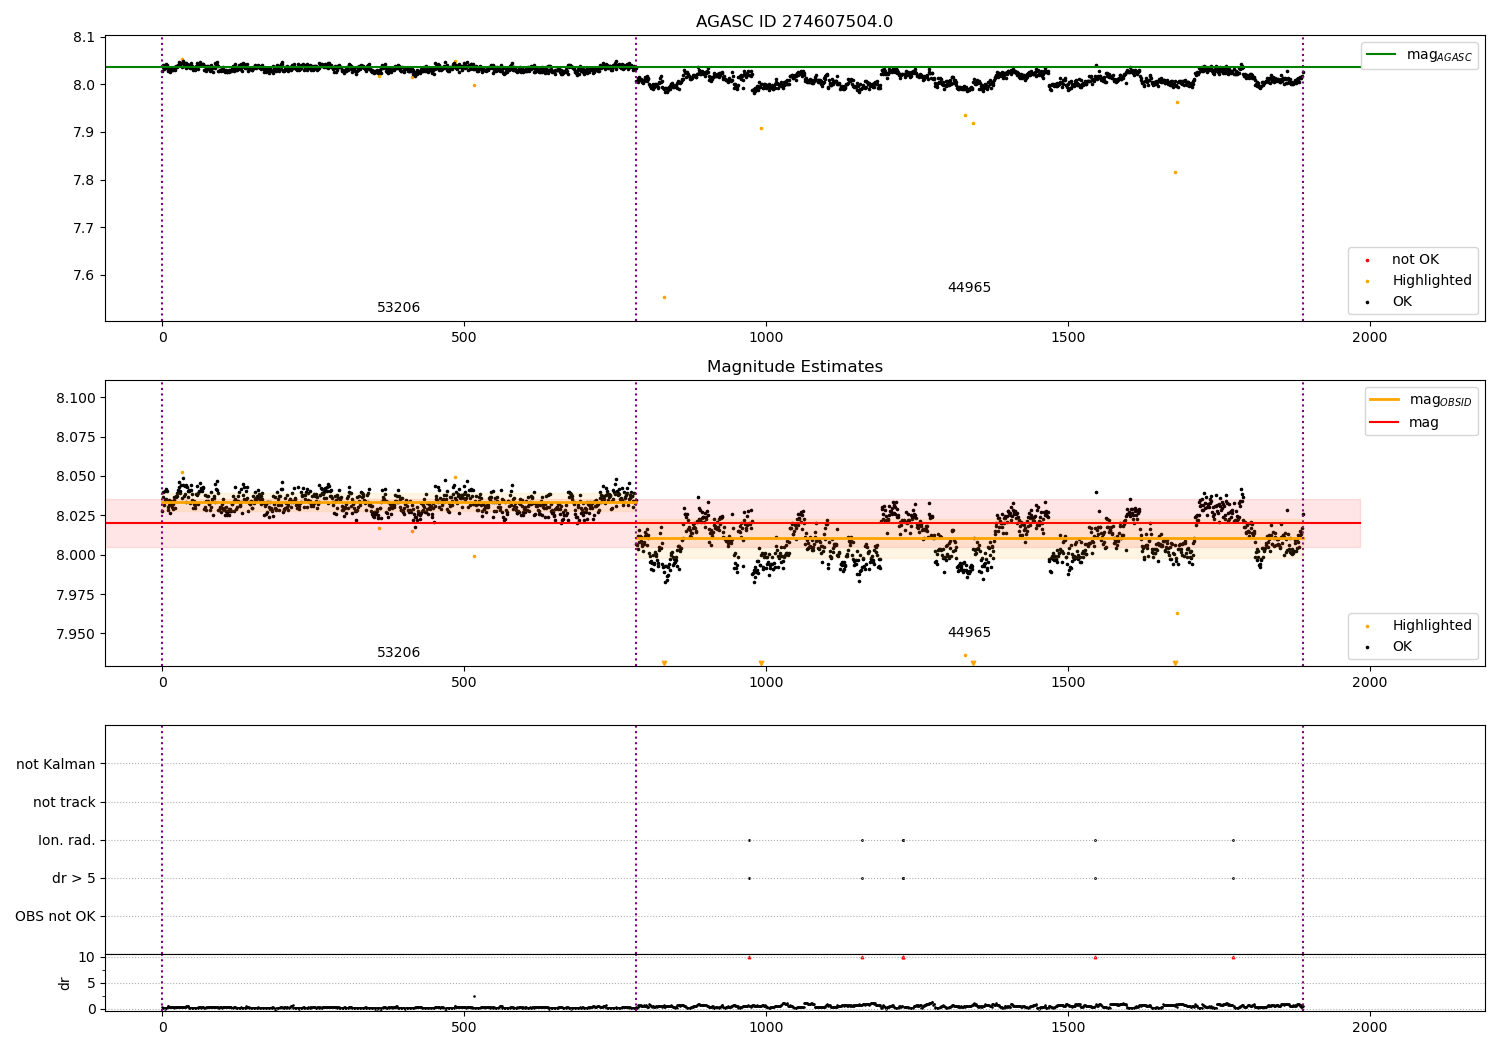
Task: Click the "7.6" y-tick of top plot
Action: (x=84, y=276)
